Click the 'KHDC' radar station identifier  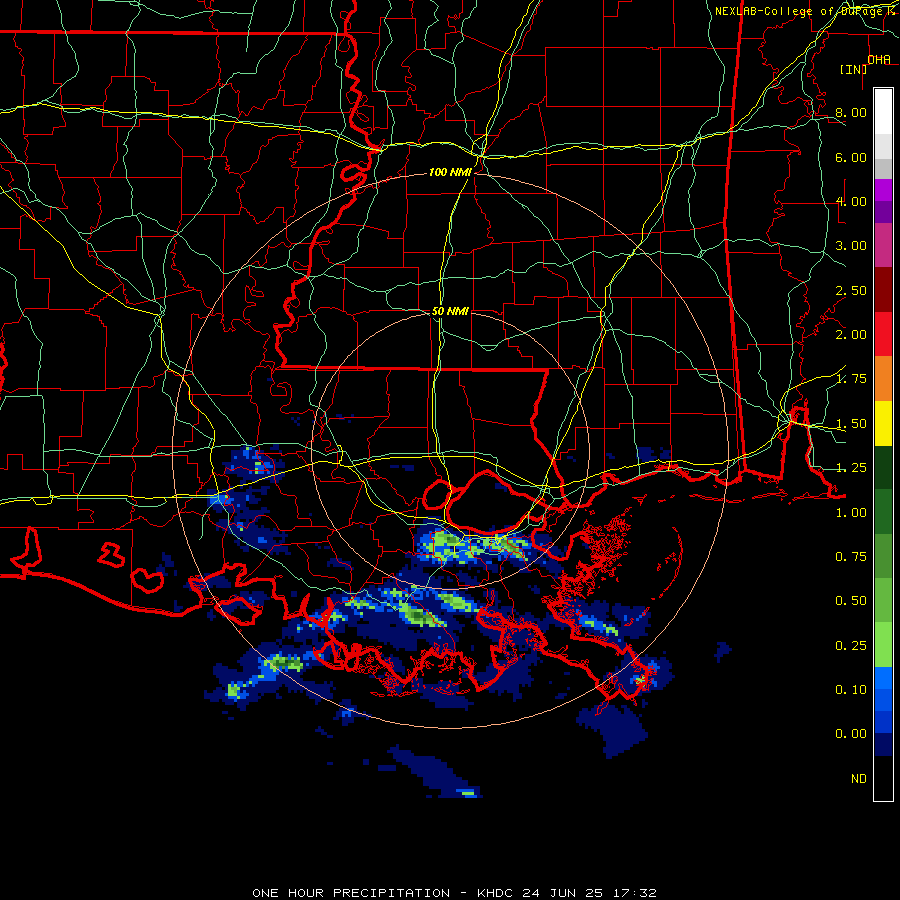coord(495,893)
